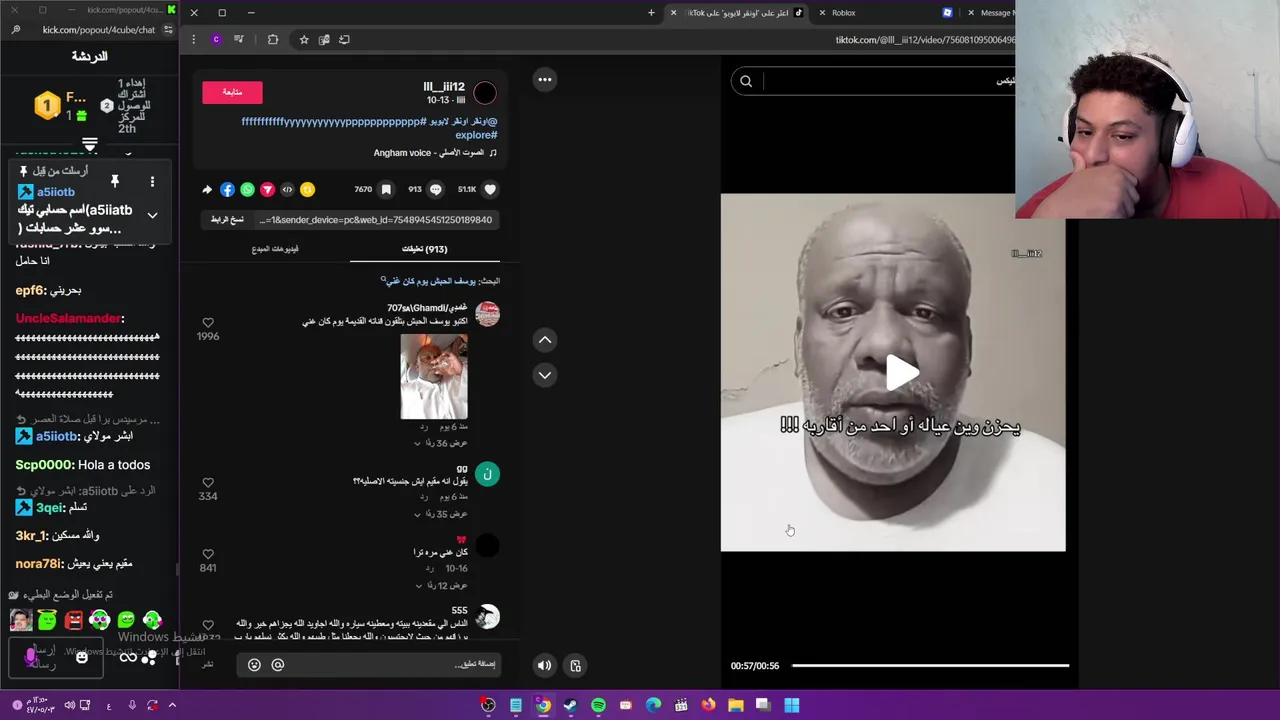
Task: Insert emoji in the comment box
Action: pos(254,664)
